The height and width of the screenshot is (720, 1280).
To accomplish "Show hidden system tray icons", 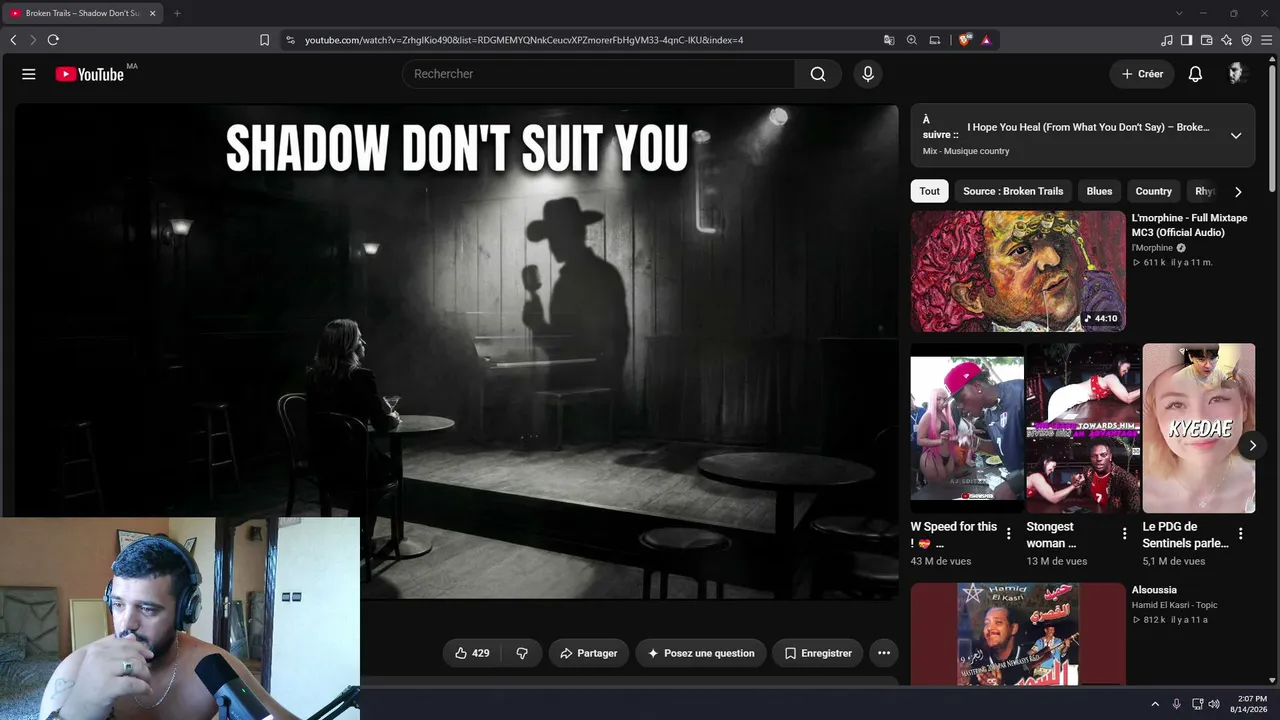I will pos(1155,704).
